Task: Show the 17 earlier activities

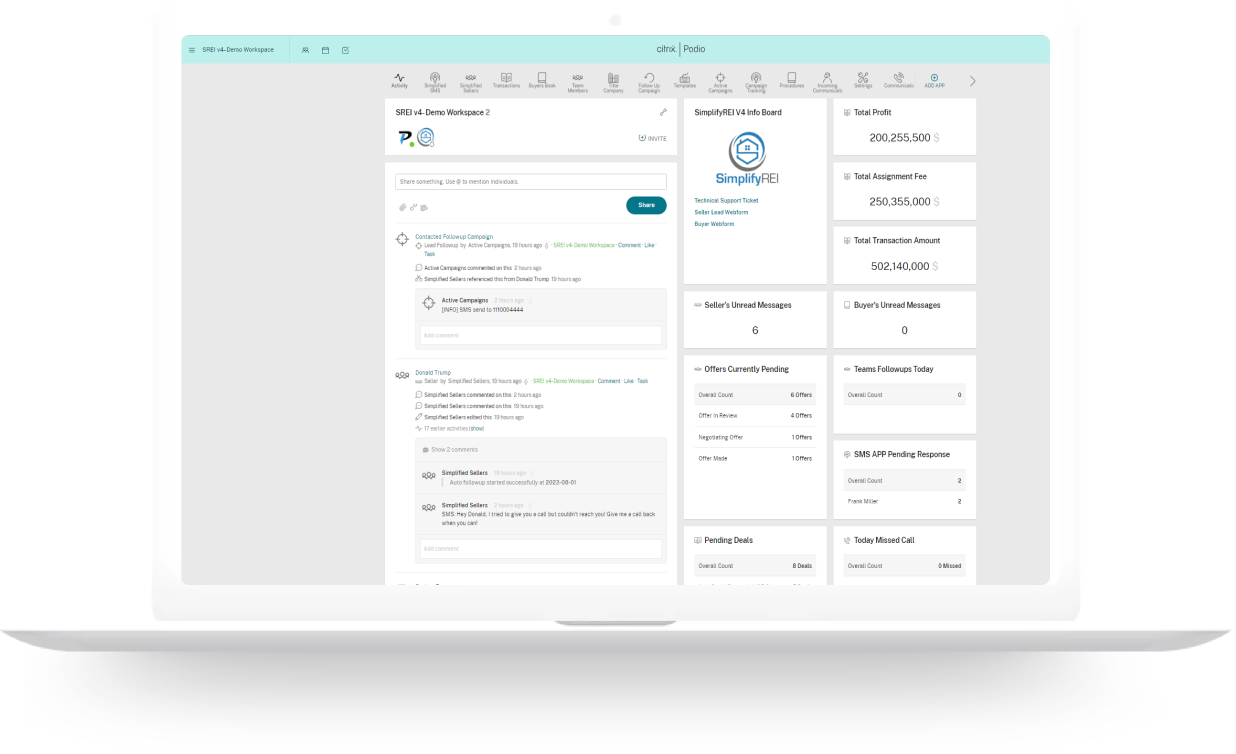Action: coord(477,428)
